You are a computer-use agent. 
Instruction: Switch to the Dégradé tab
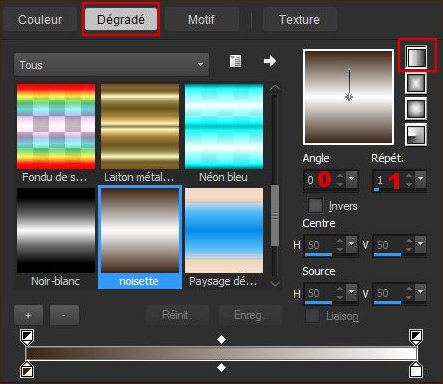[x=121, y=20]
